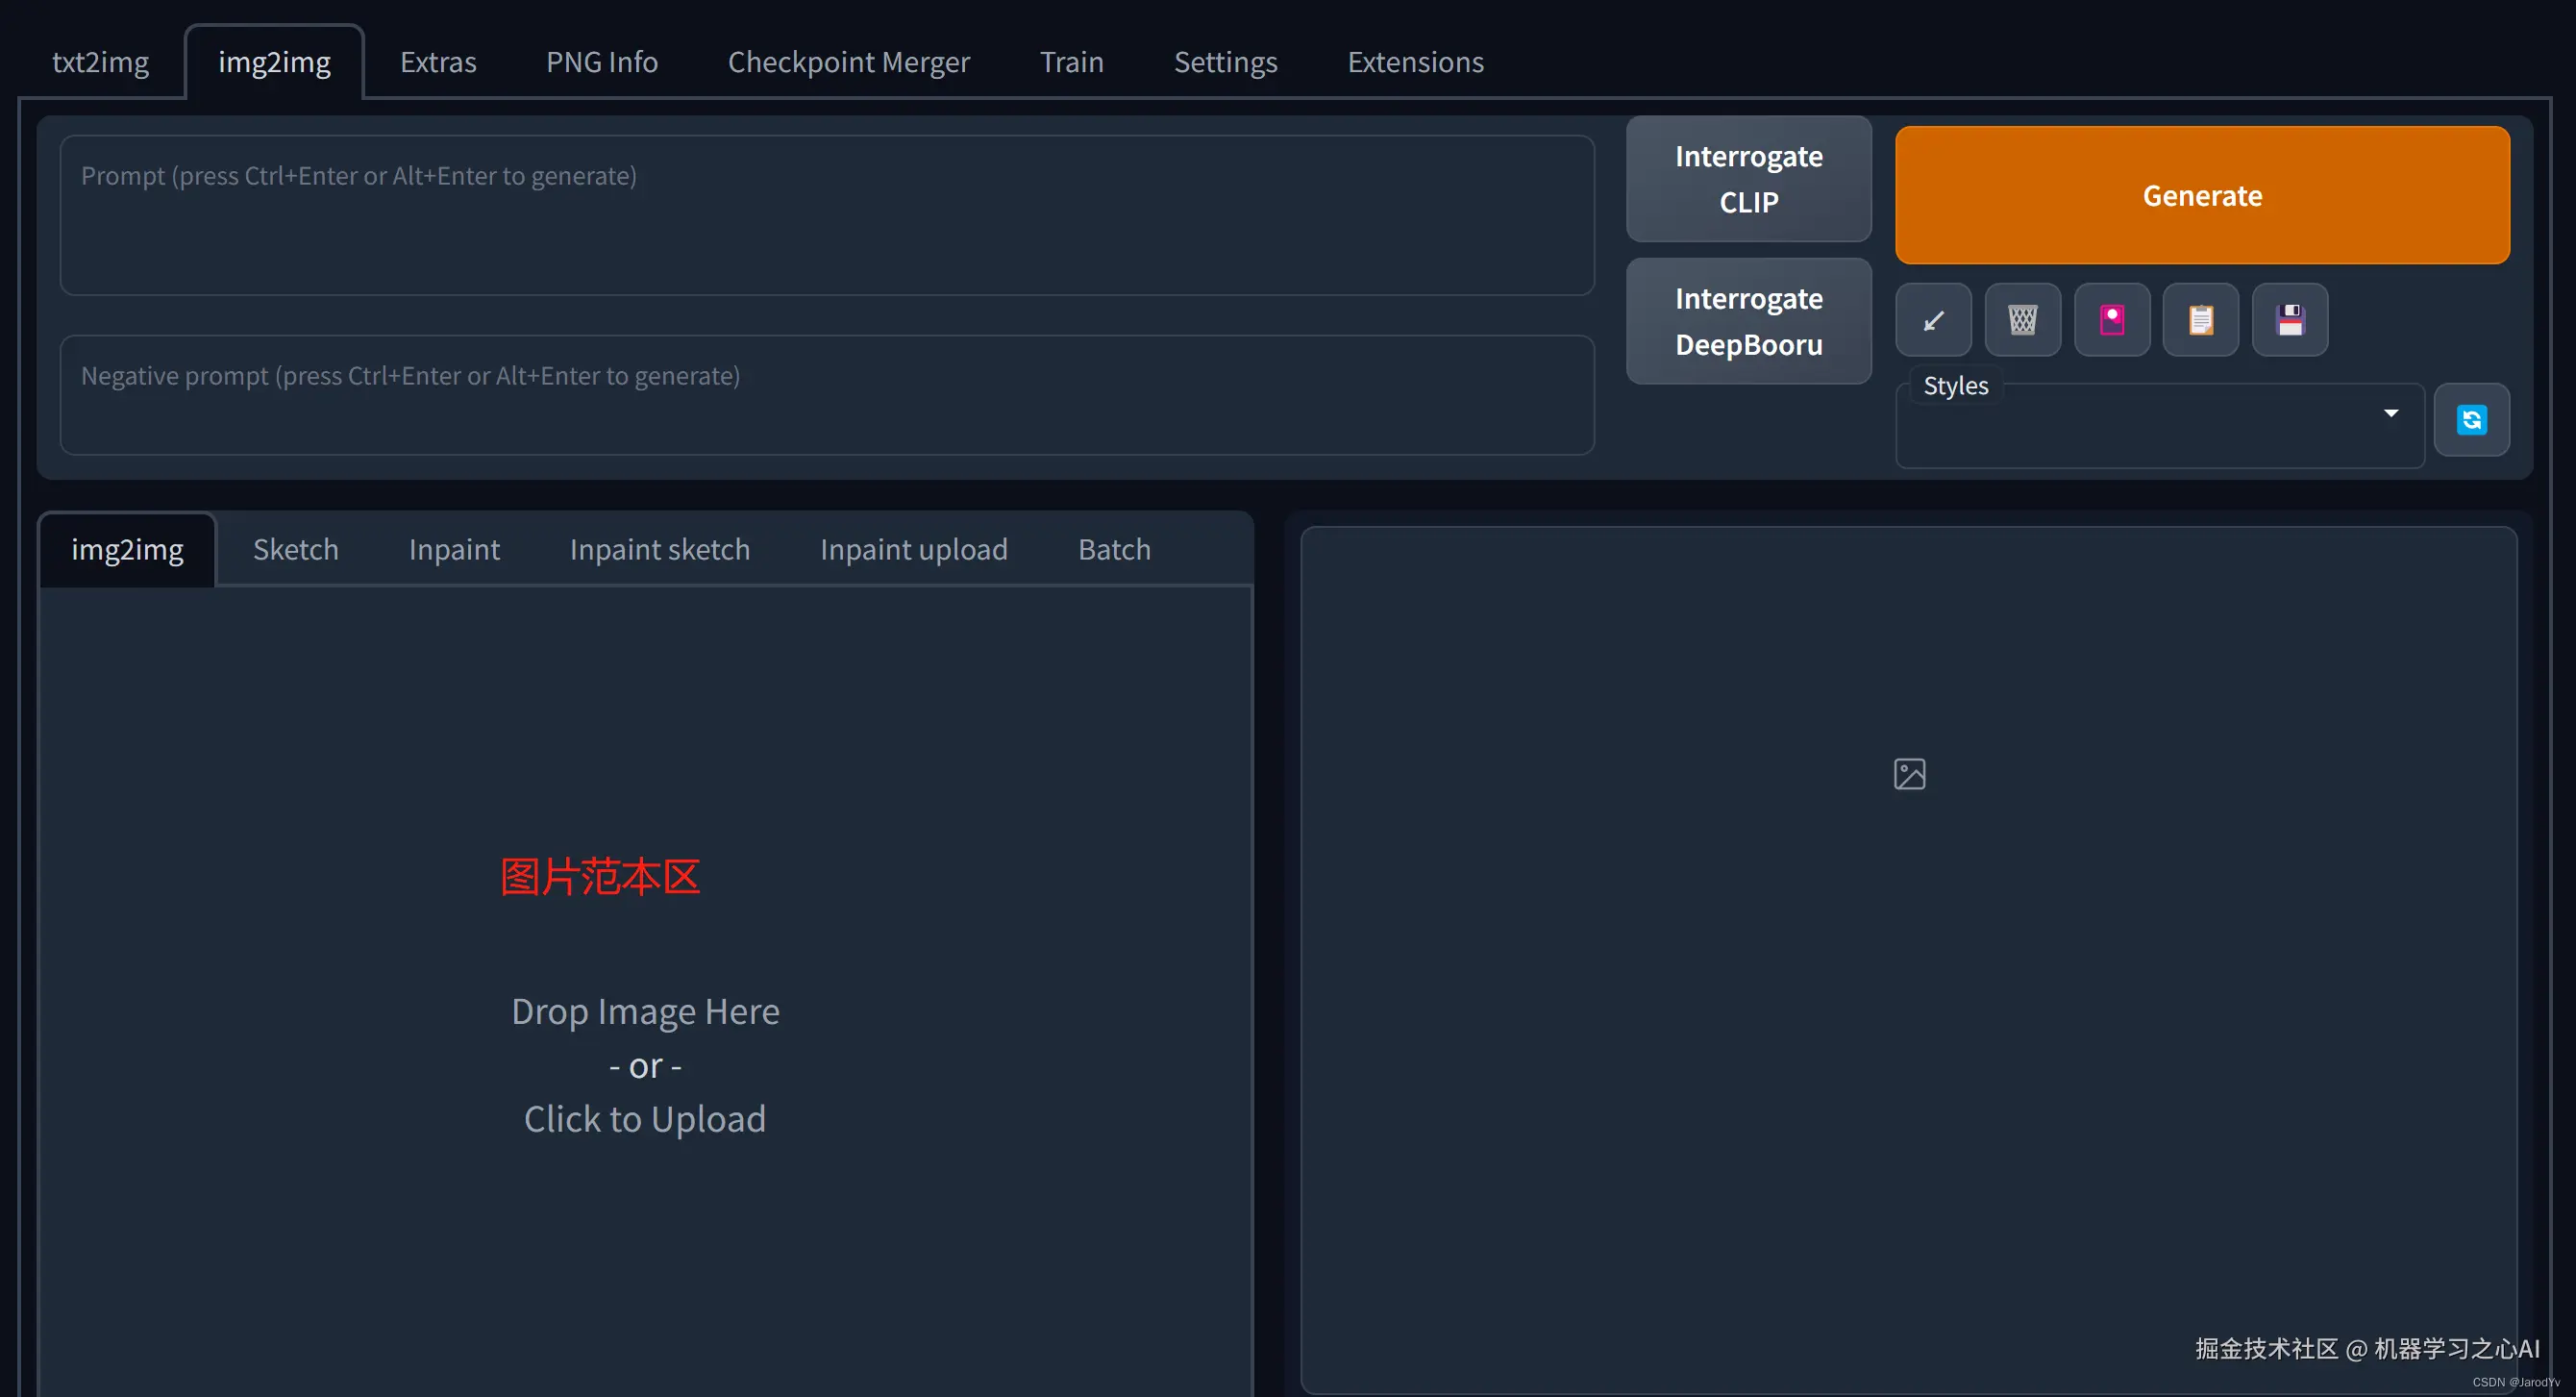This screenshot has width=2576, height=1397.
Task: Click the clipboard apply styles icon
Action: 2200,320
